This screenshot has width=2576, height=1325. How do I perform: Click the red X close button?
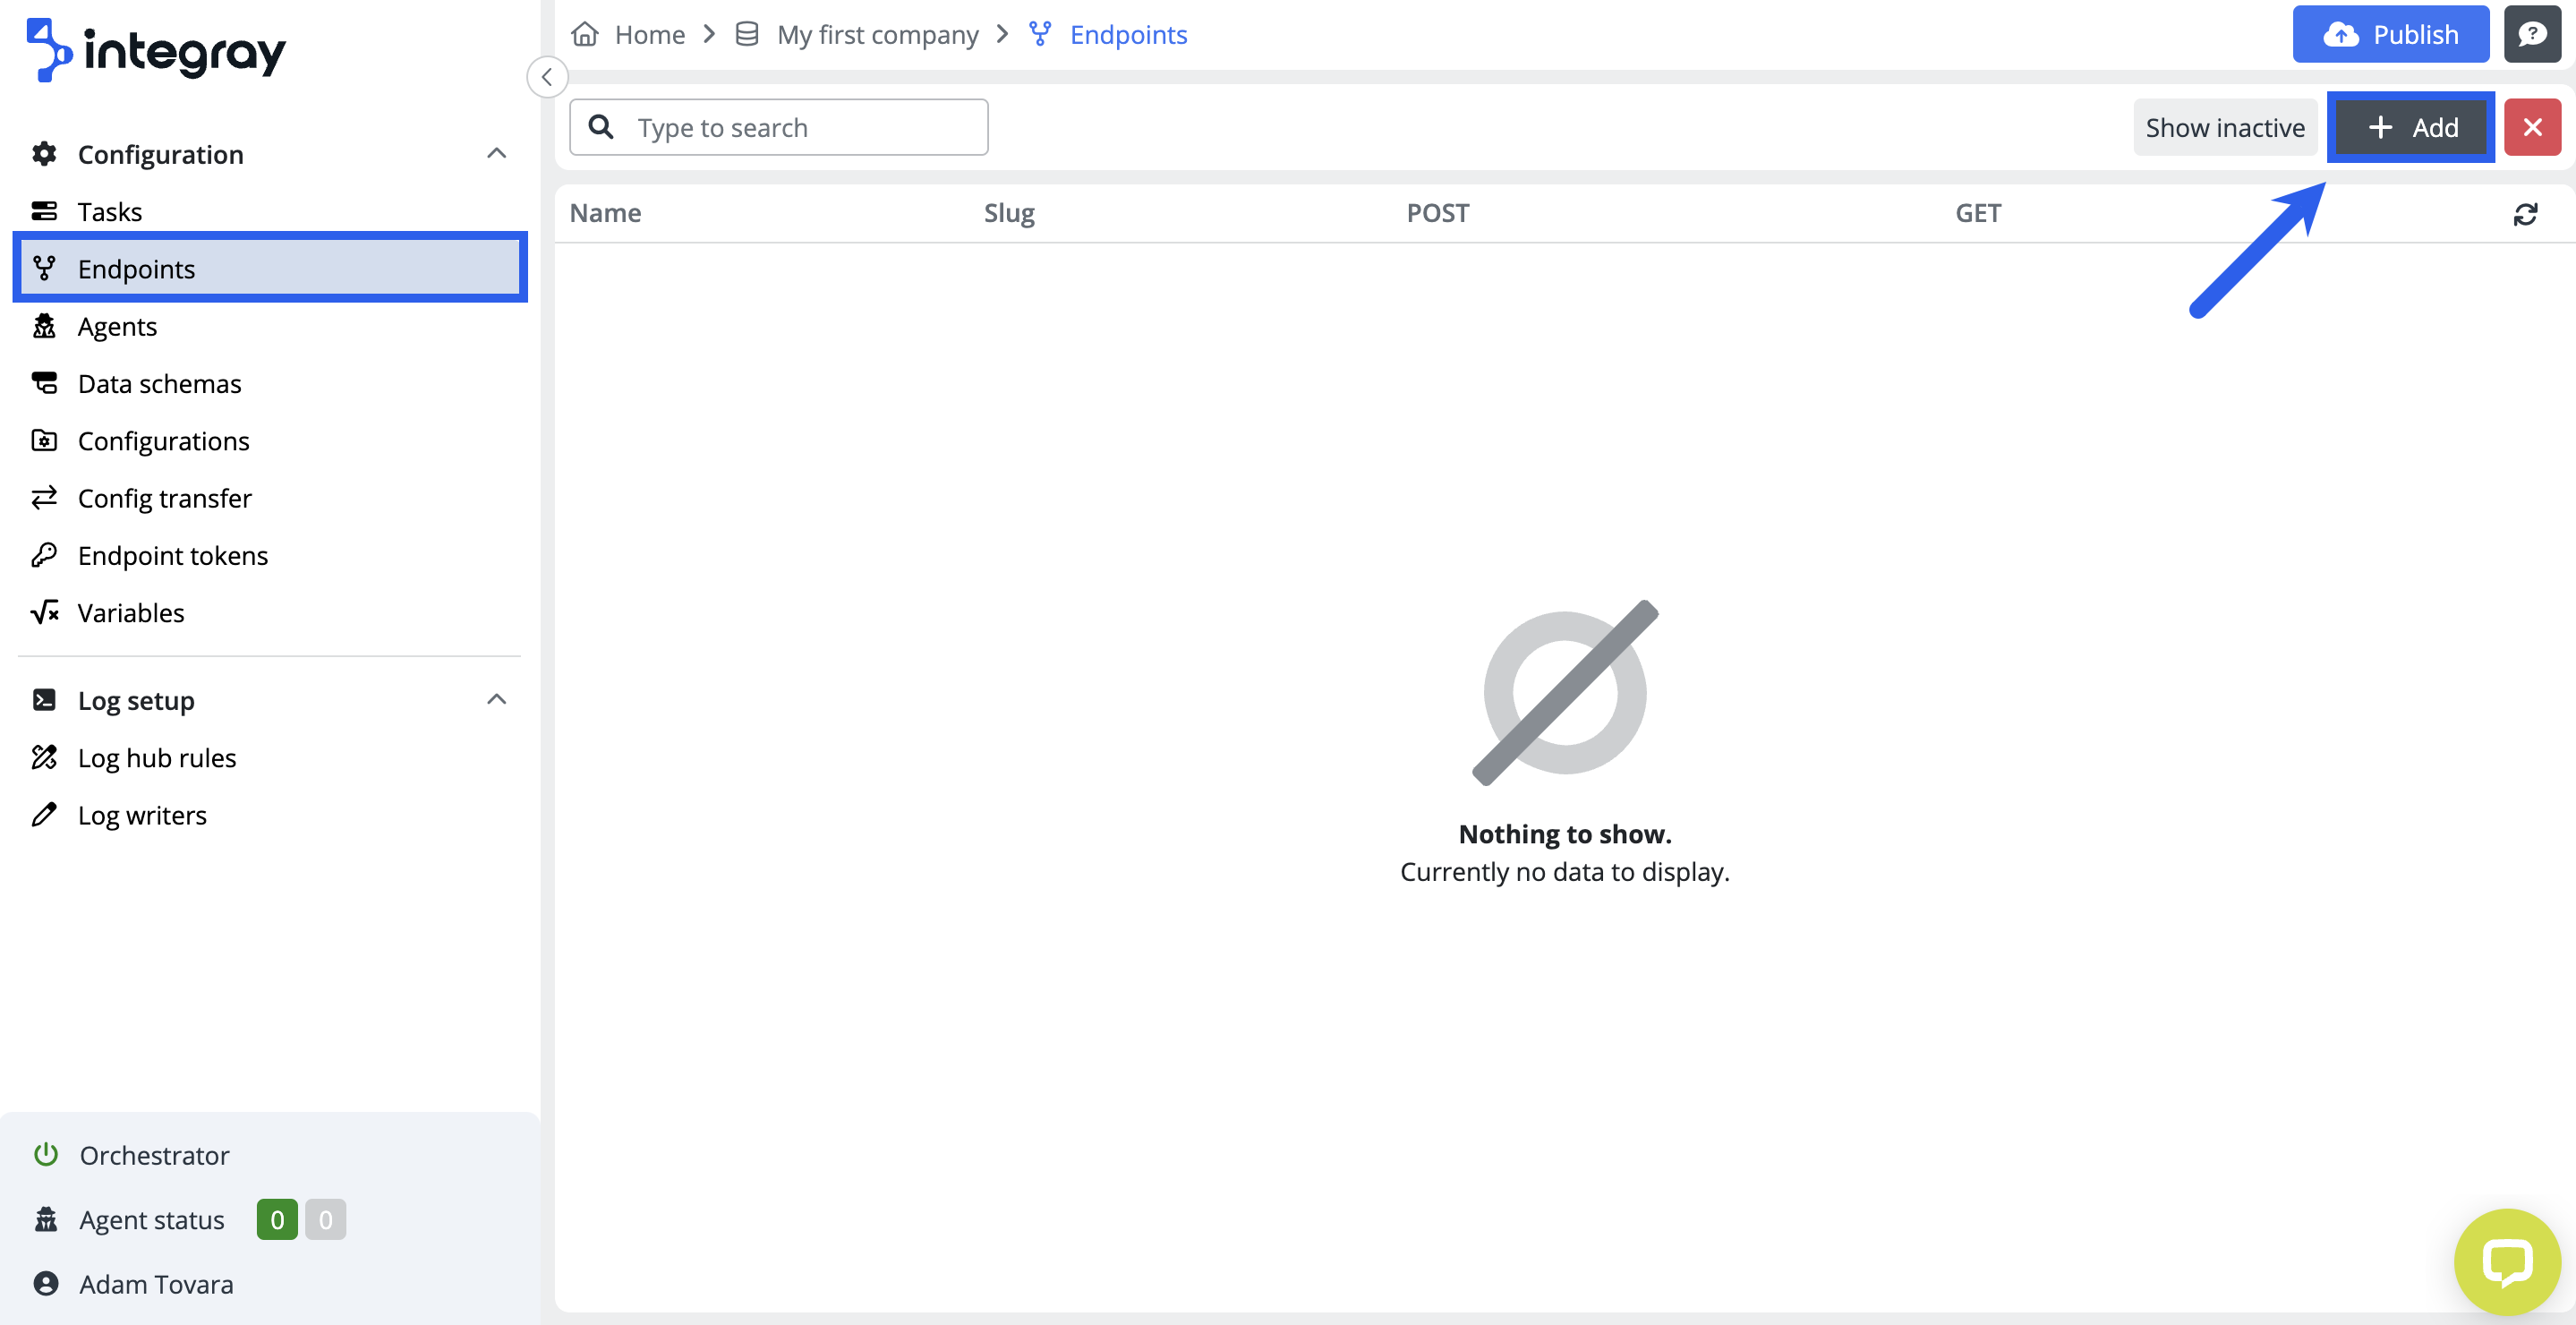click(x=2531, y=127)
